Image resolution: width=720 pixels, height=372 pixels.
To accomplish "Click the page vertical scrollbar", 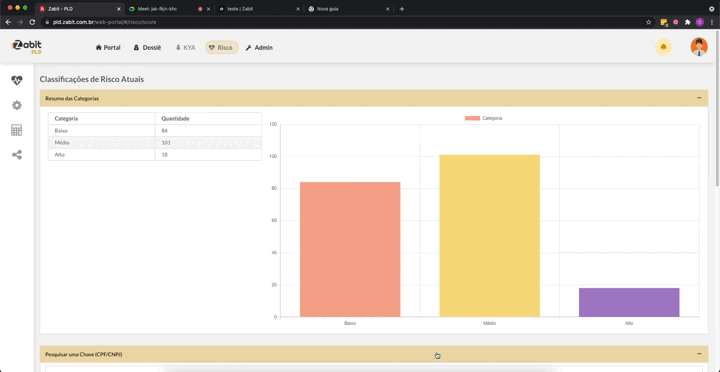I will tap(717, 109).
